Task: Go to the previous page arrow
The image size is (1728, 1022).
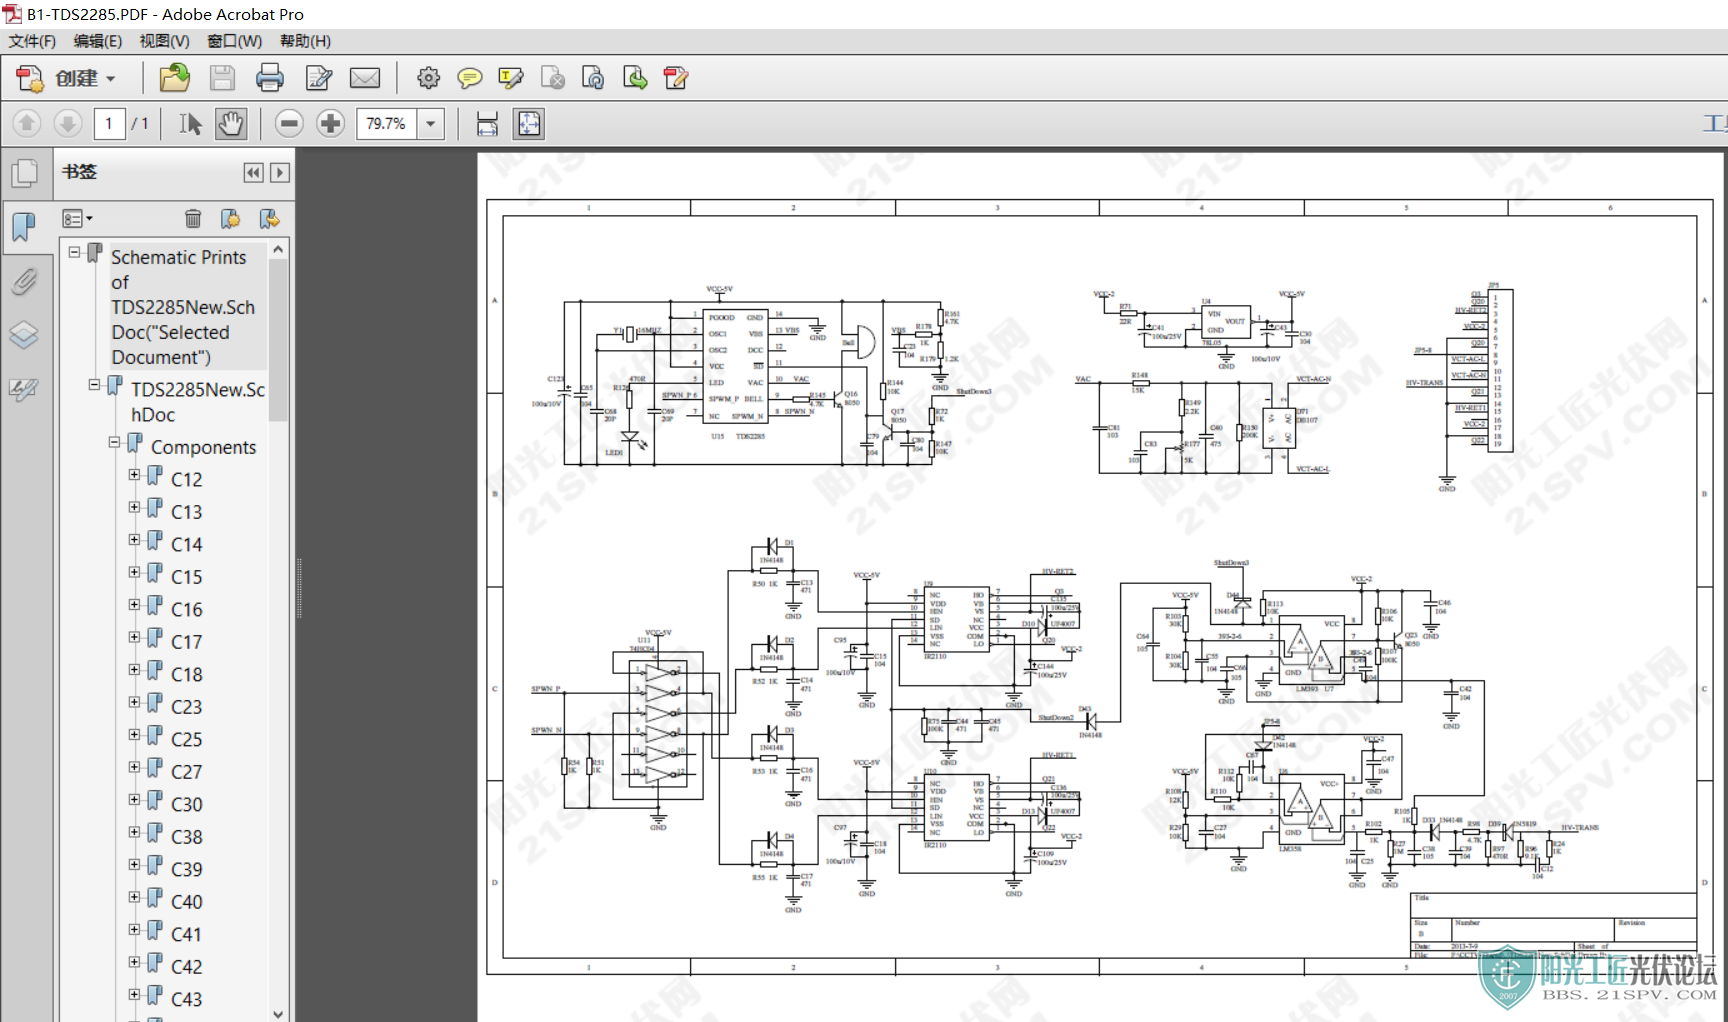Action: [27, 123]
